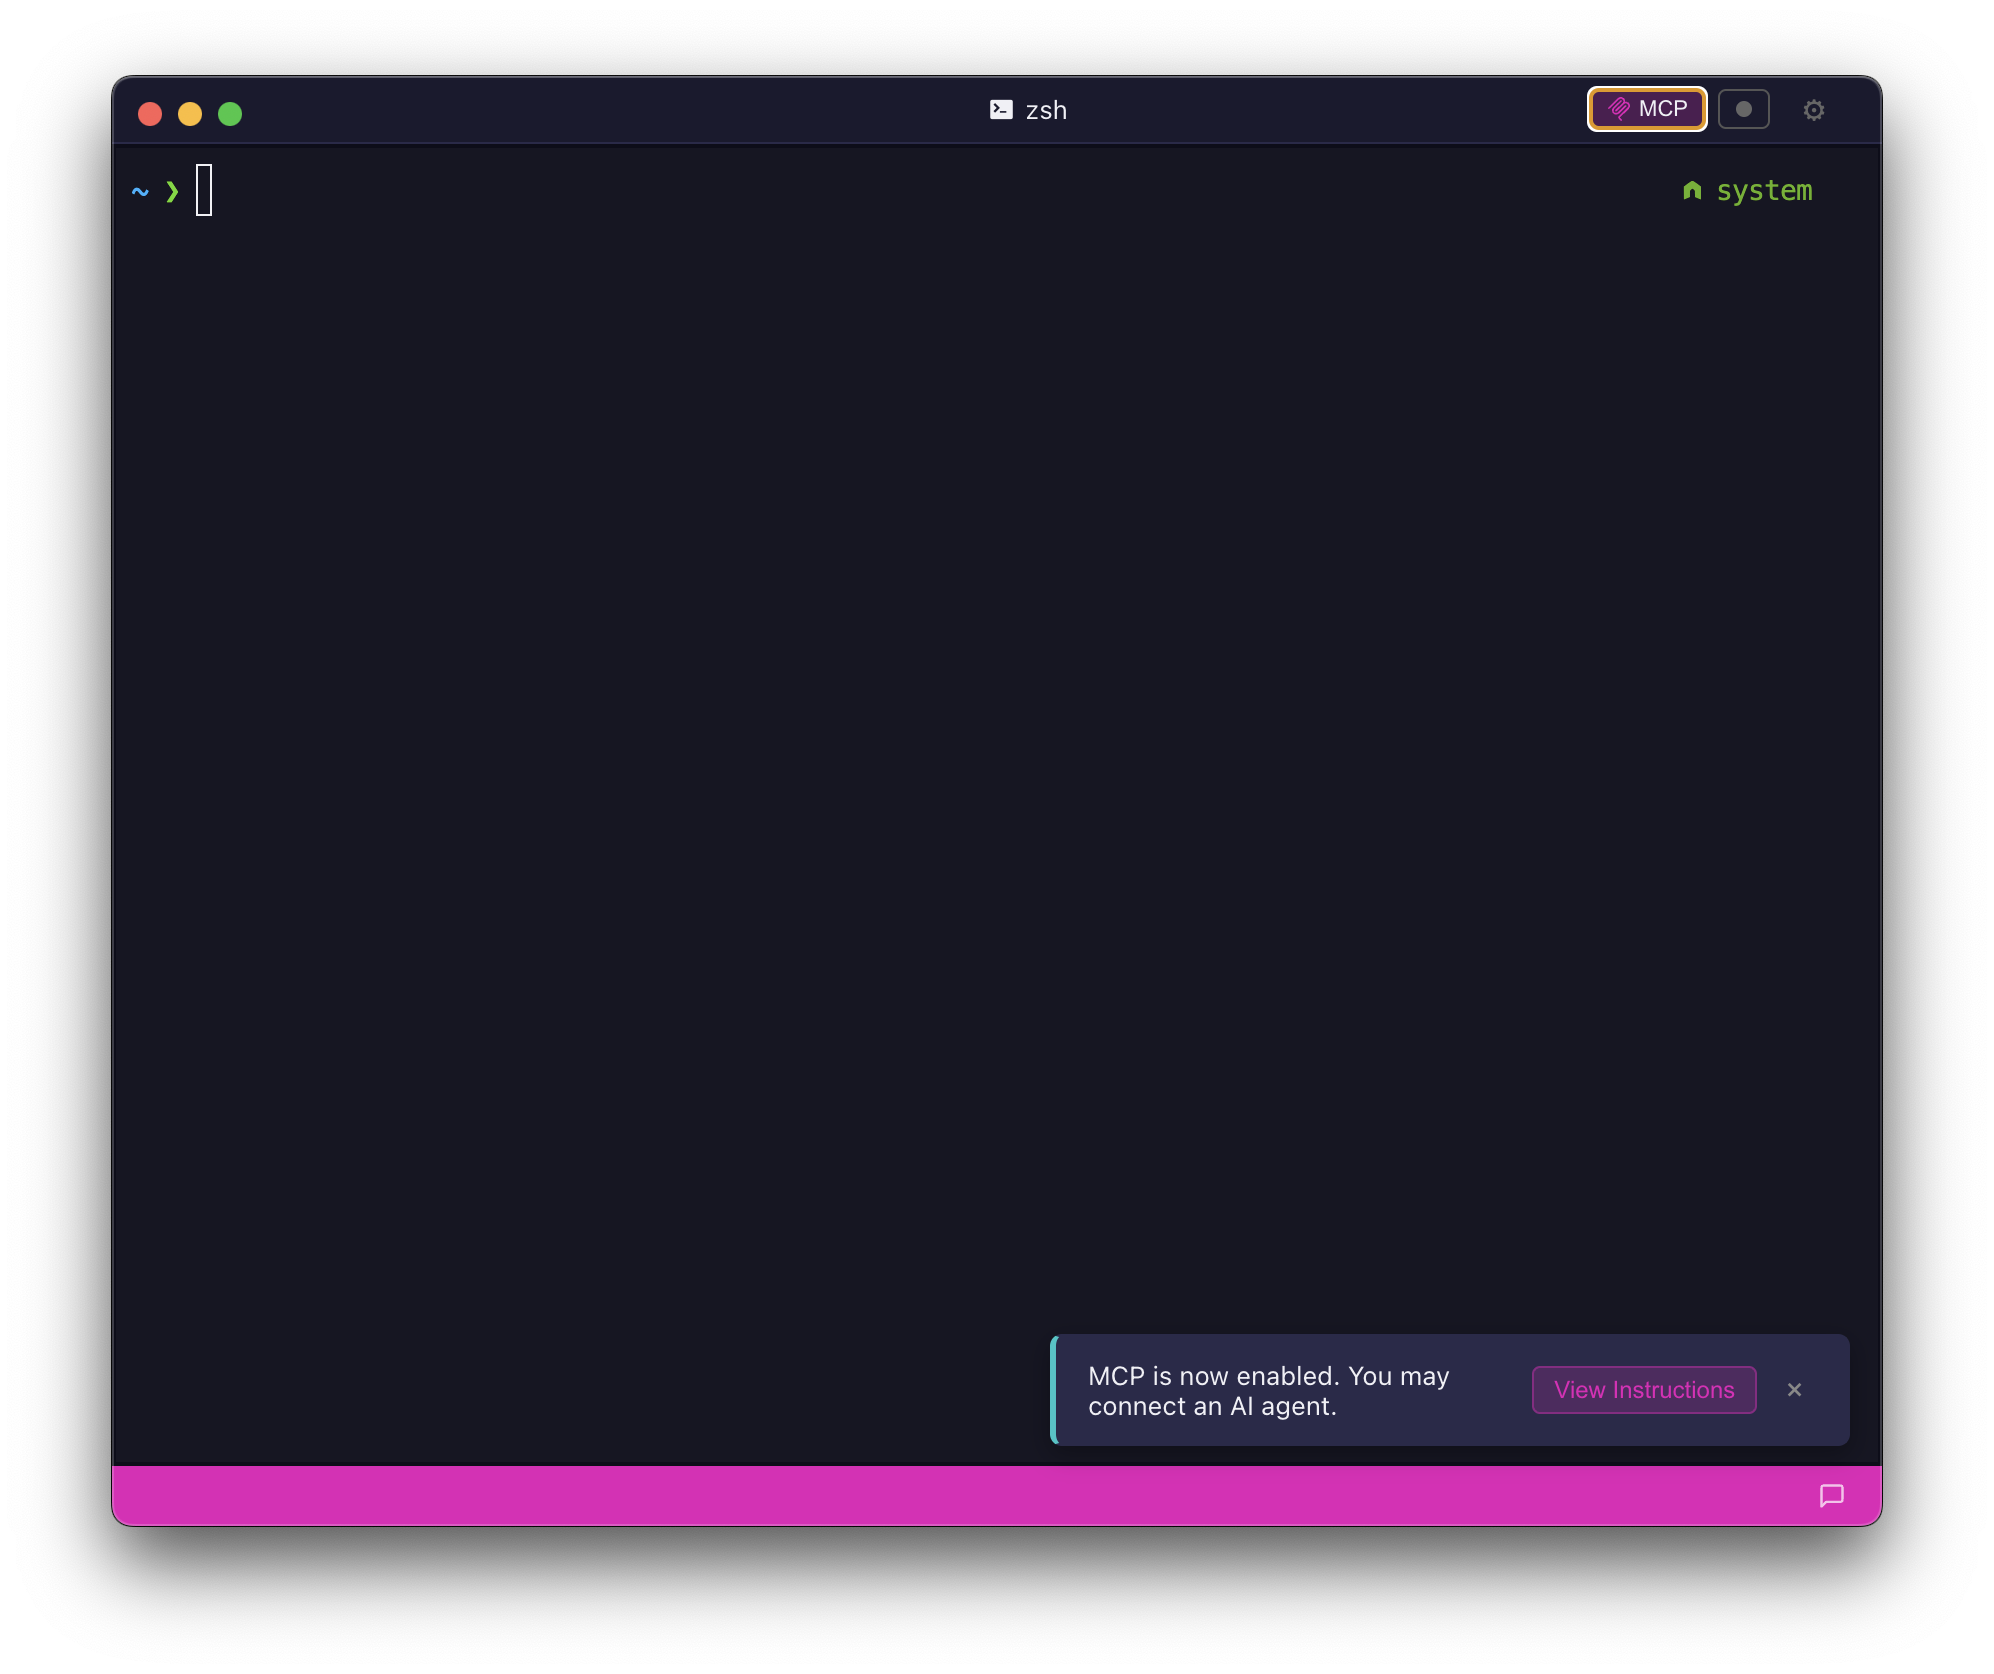Image resolution: width=1994 pixels, height=1674 pixels.
Task: Click the terminal icon in the title bar
Action: (x=1002, y=110)
